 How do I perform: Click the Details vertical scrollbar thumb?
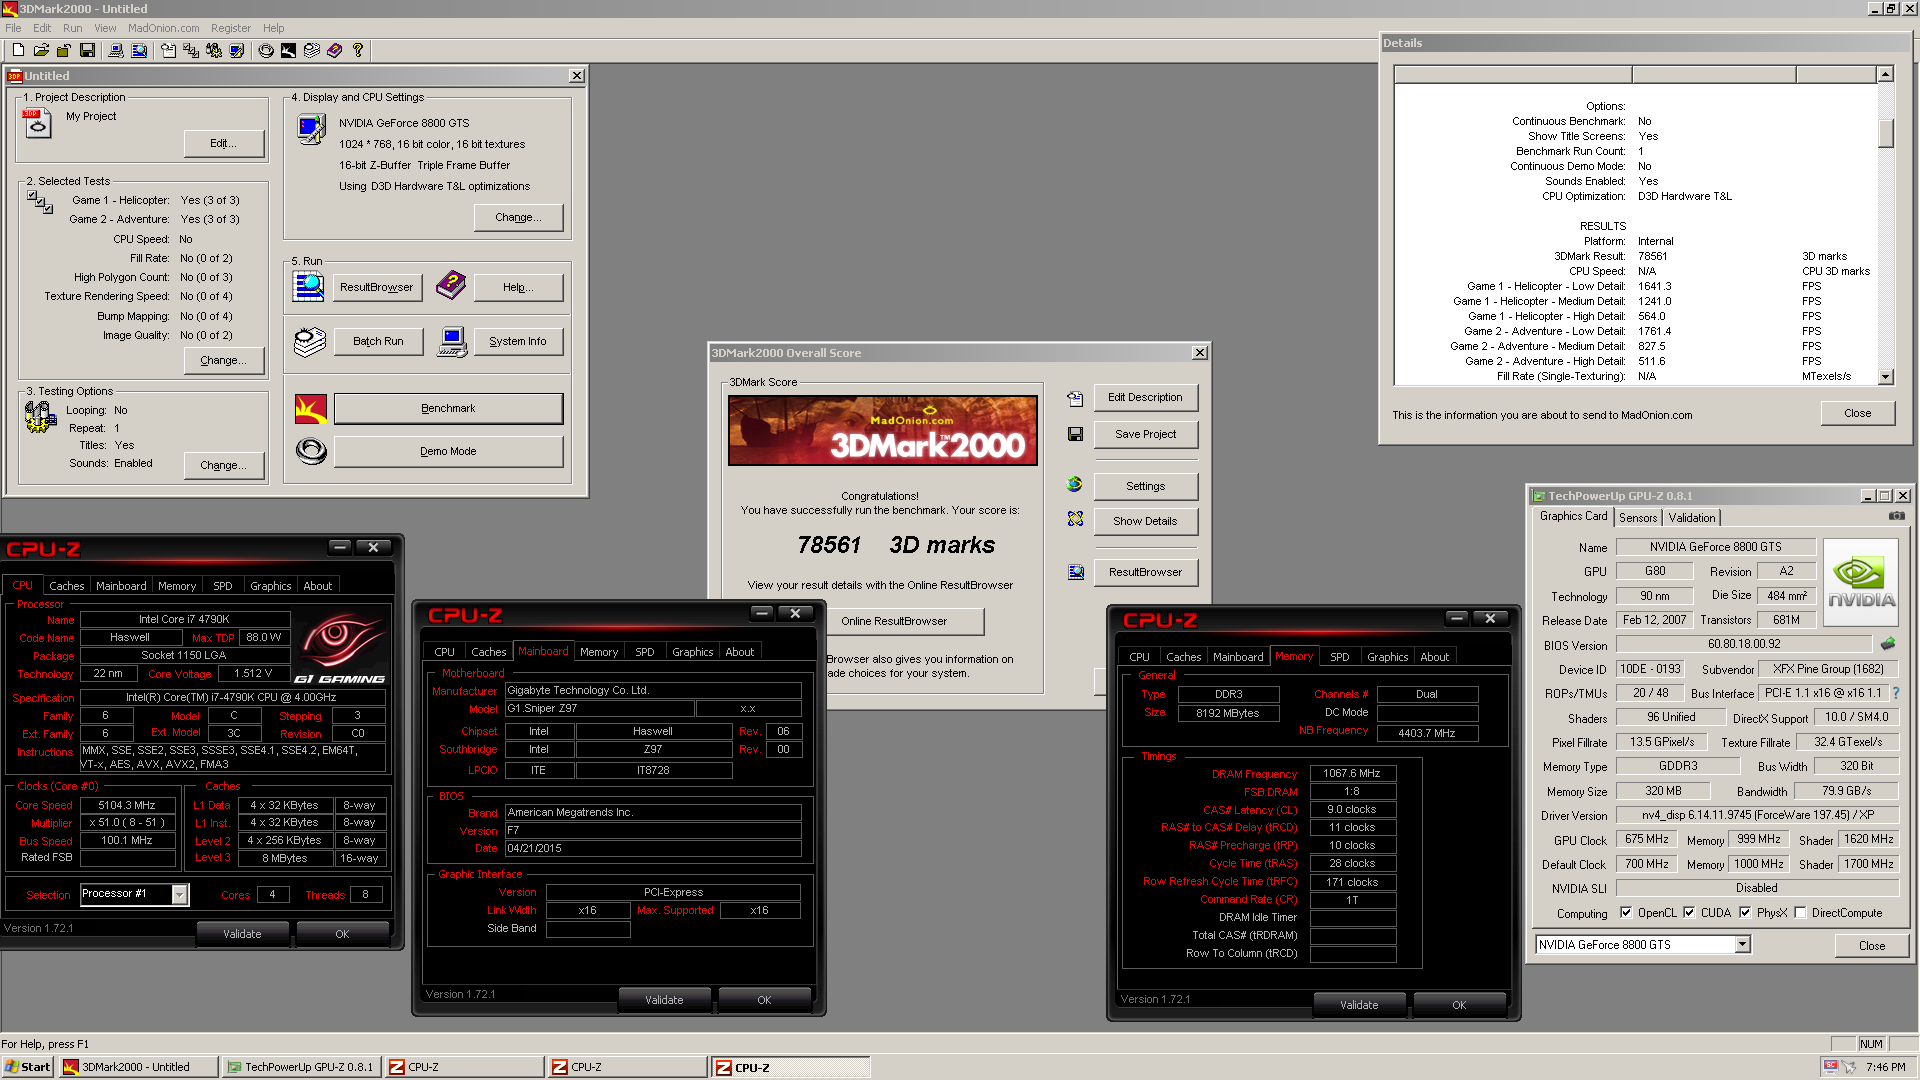(x=1885, y=134)
